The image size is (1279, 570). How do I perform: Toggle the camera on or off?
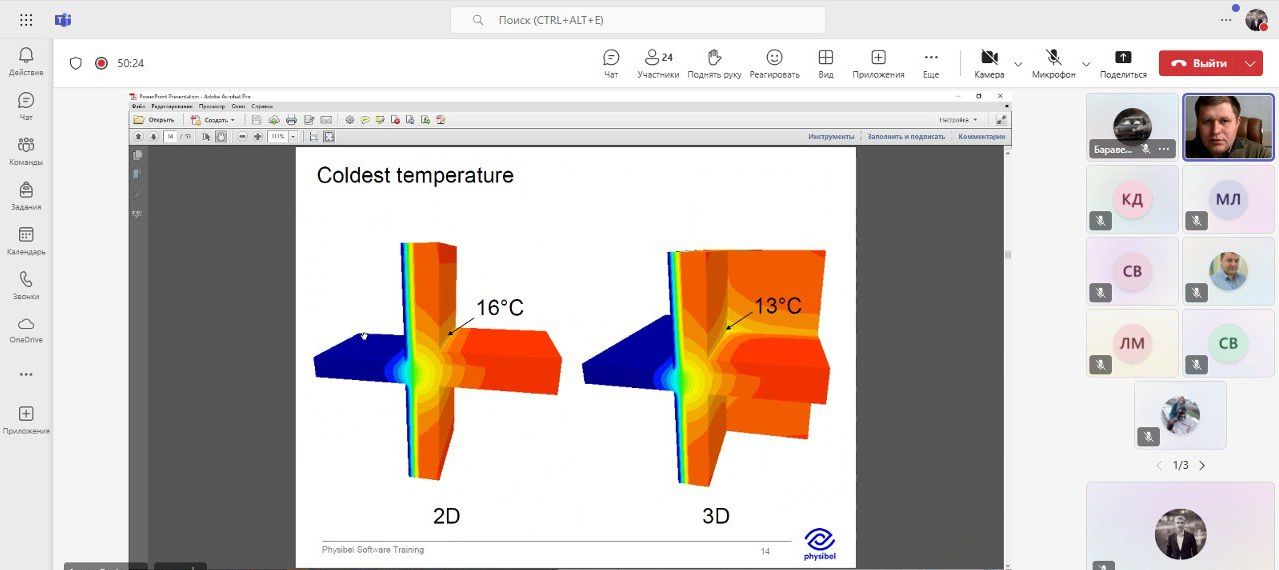tap(989, 64)
